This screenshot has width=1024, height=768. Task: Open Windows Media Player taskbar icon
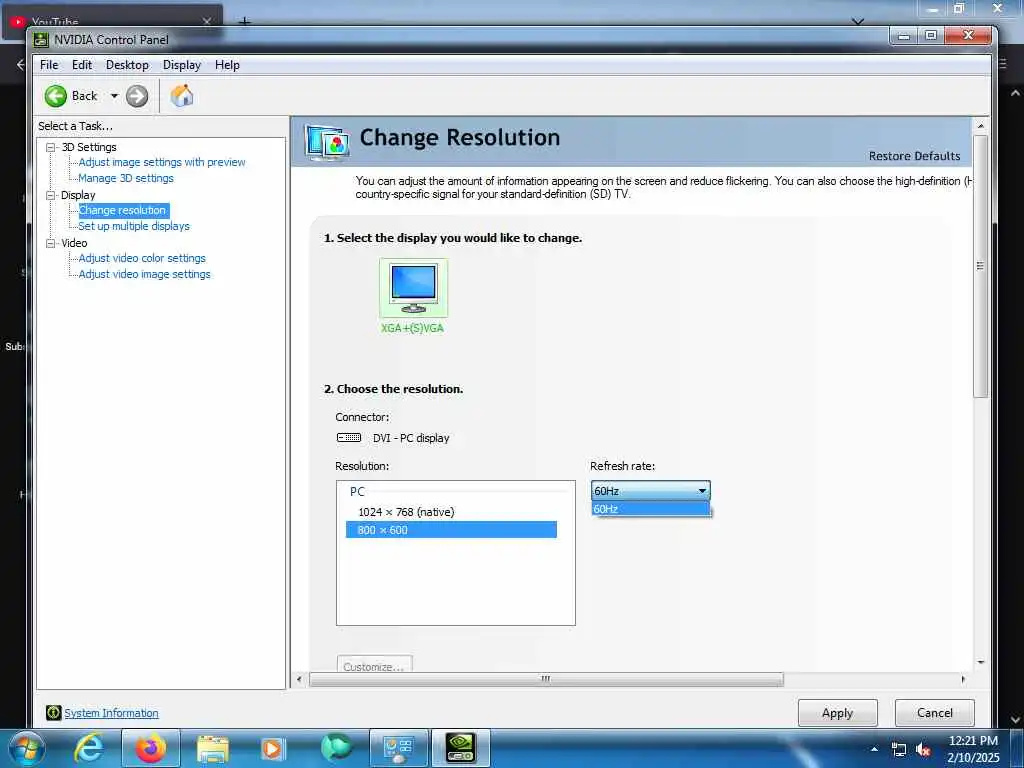(273, 748)
